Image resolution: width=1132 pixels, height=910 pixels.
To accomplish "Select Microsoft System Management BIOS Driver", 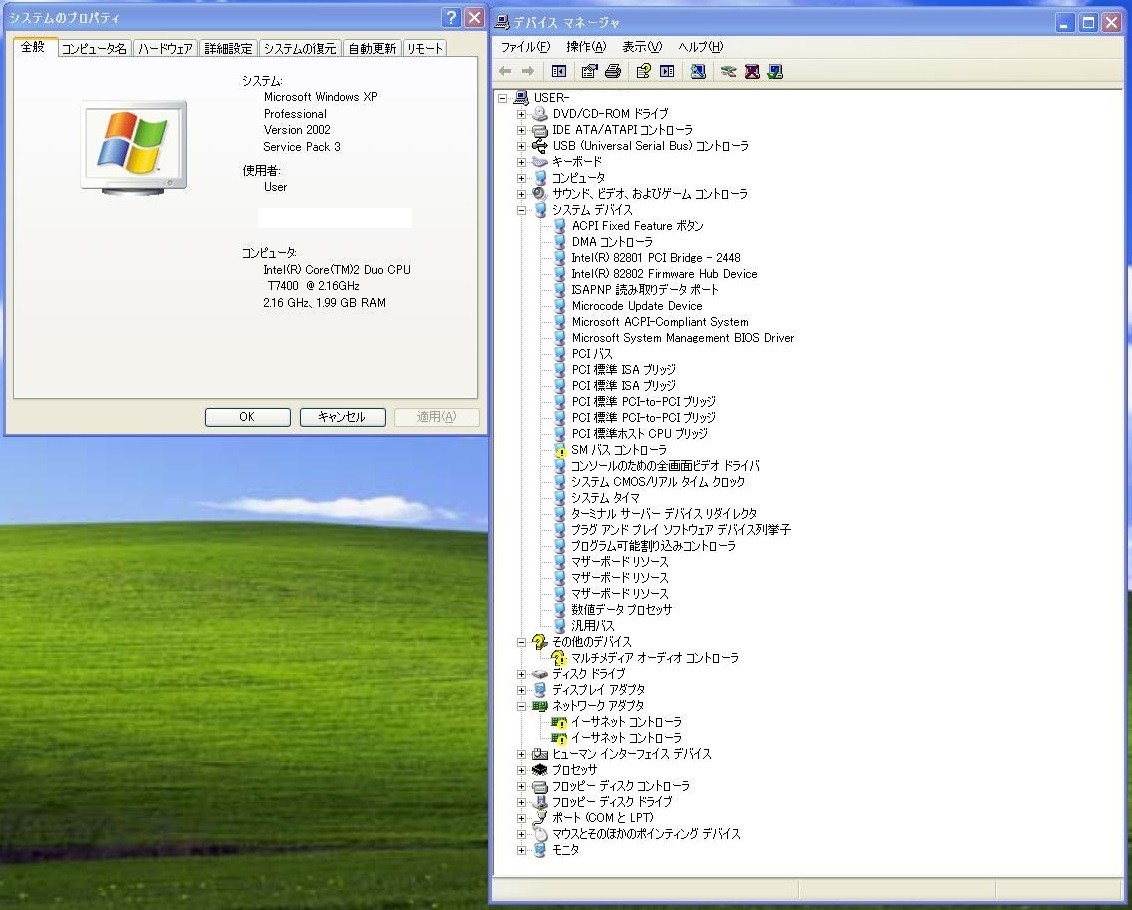I will pyautogui.click(x=683, y=338).
